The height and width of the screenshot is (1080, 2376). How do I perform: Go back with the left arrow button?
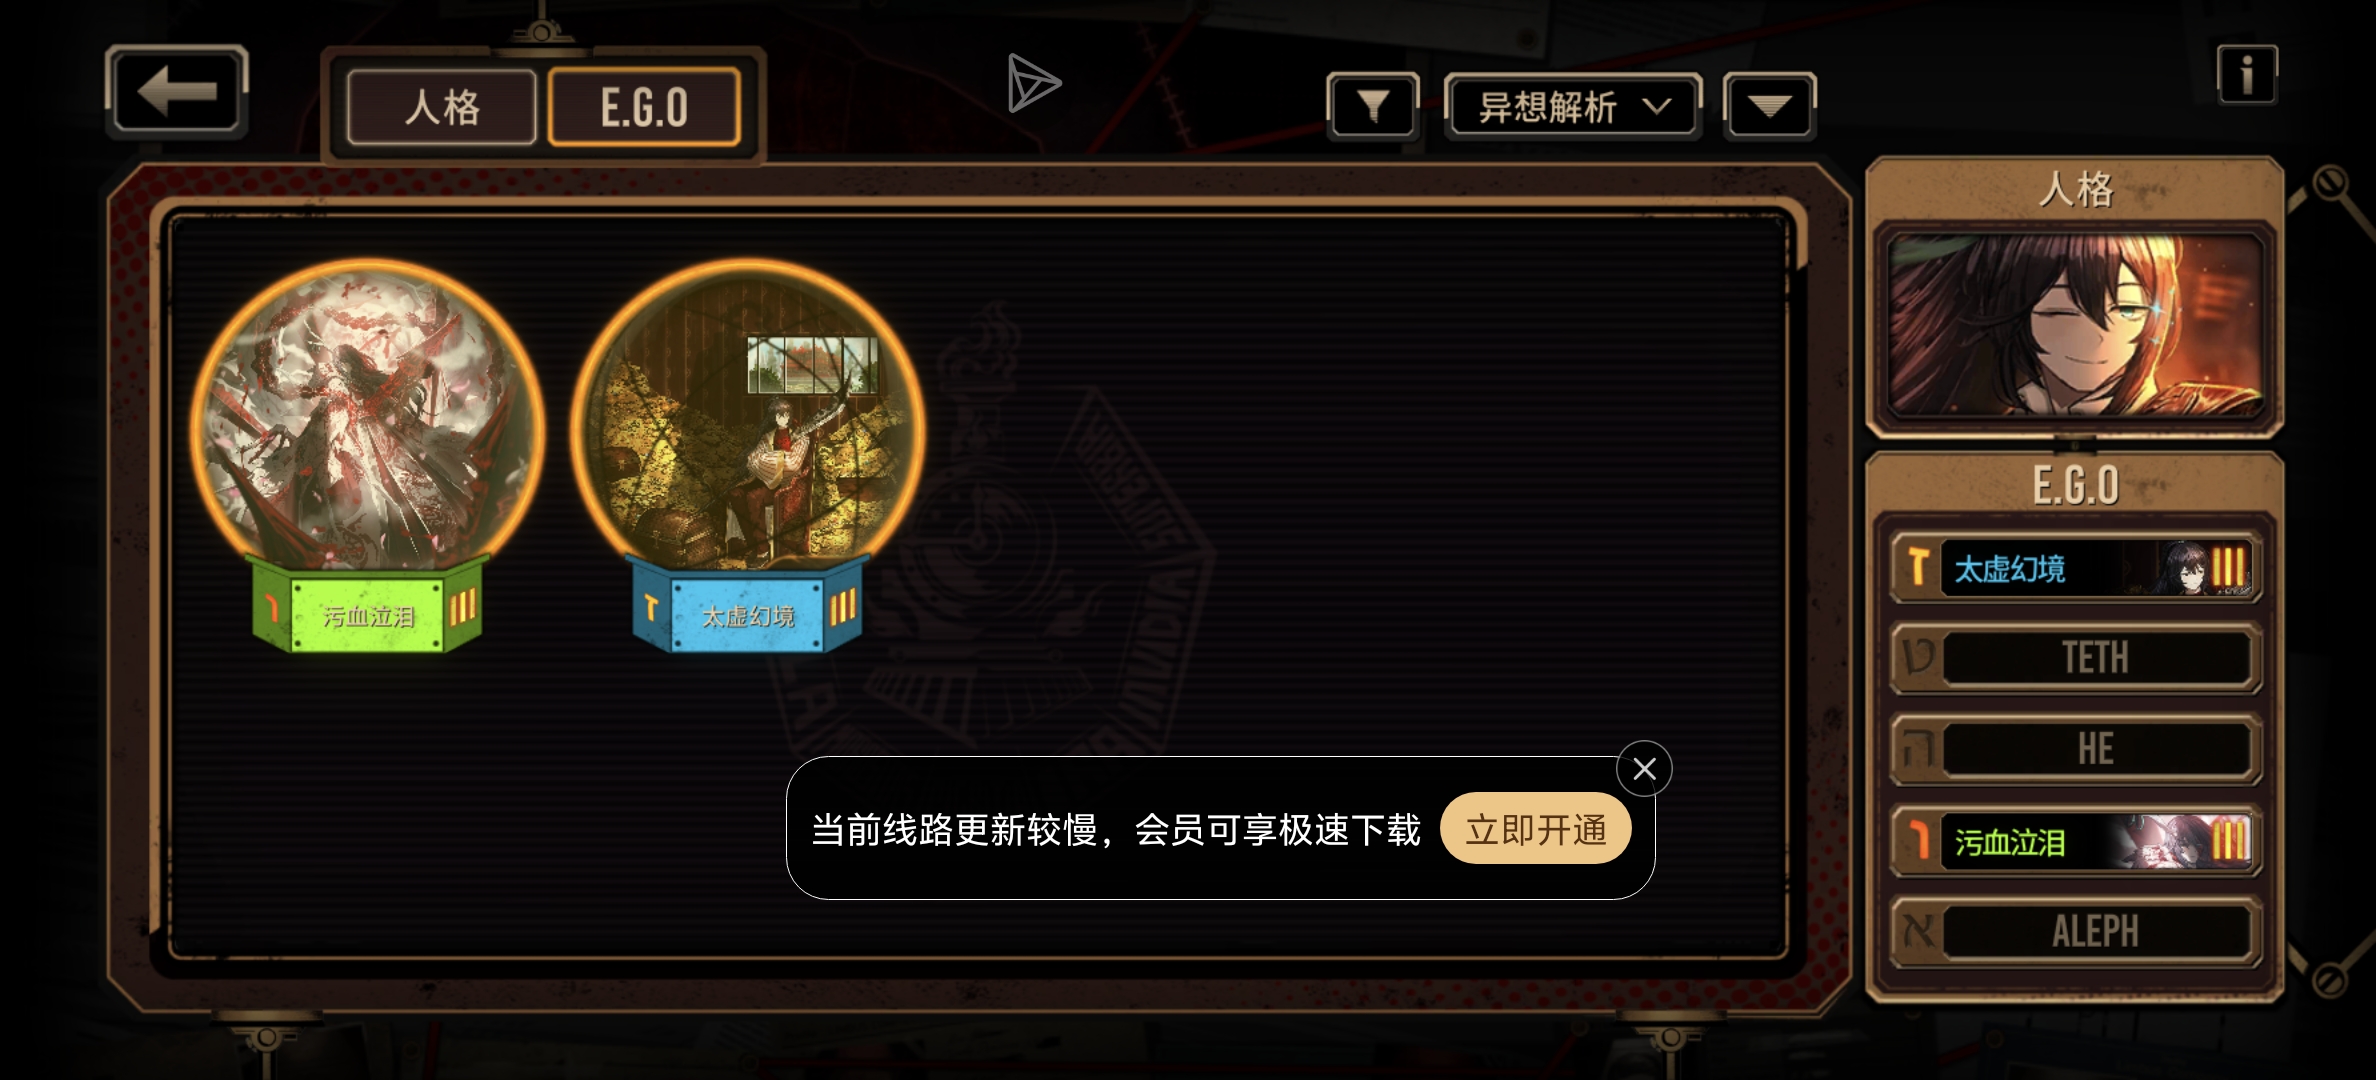click(x=176, y=91)
